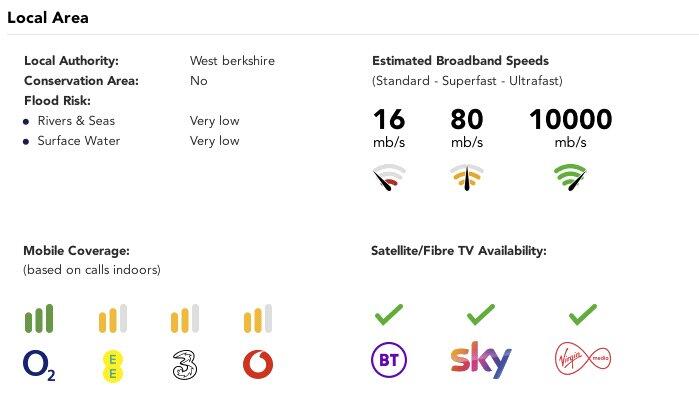Click the green ultrafast speed gauge icon
The height and width of the screenshot is (410, 699).
coord(570,179)
